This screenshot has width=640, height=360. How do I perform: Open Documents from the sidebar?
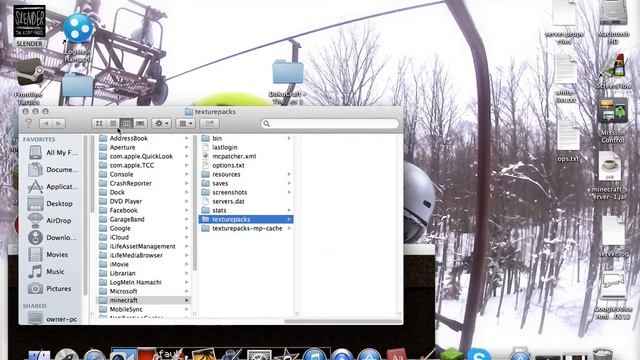[53, 169]
